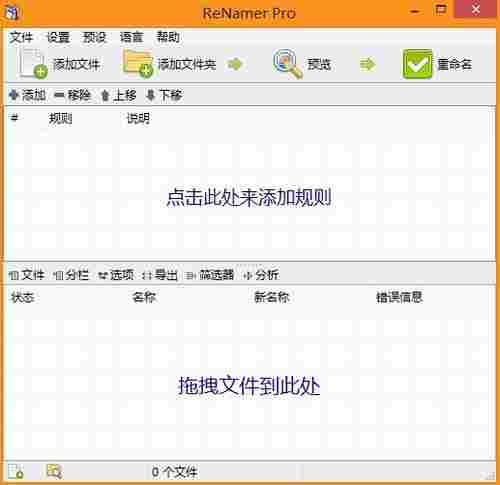The image size is (500, 485).
Task: Open the 预设 menu
Action: [x=94, y=37]
